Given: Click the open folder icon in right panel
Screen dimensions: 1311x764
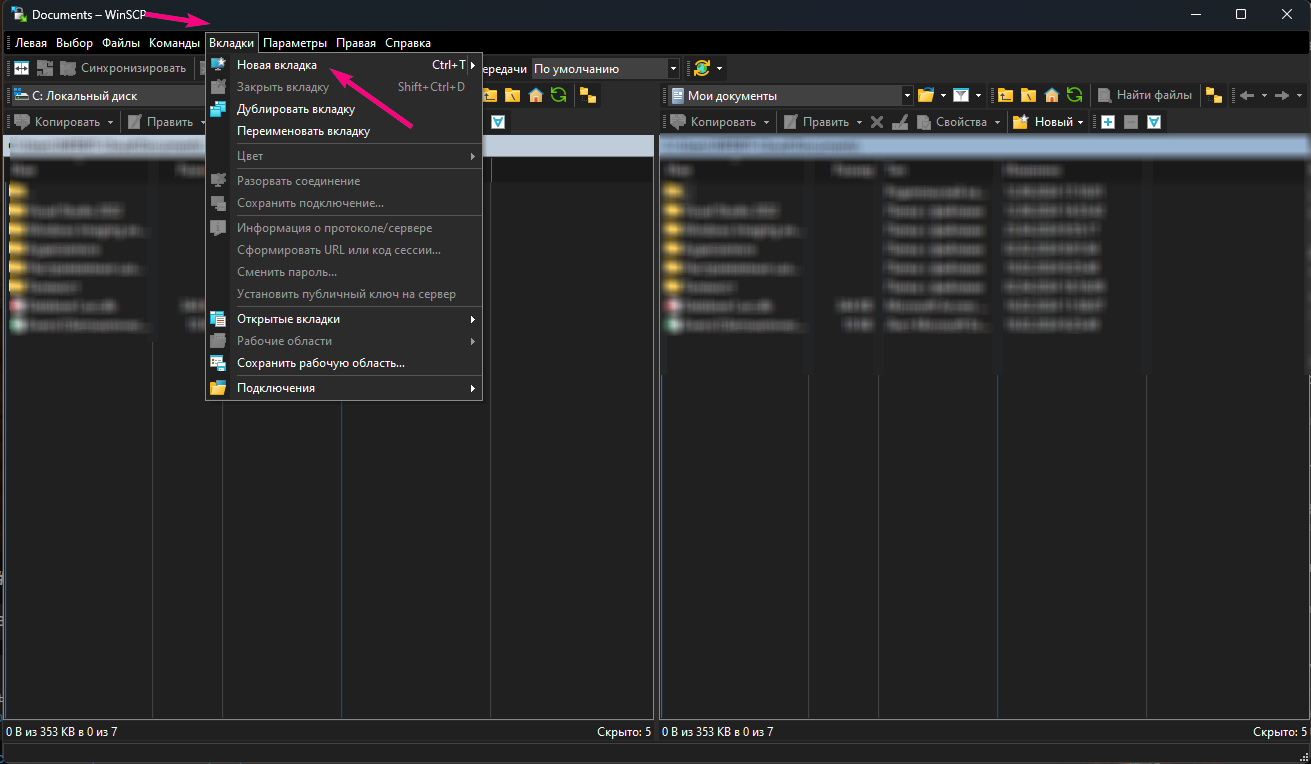Looking at the screenshot, I should click(x=926, y=95).
